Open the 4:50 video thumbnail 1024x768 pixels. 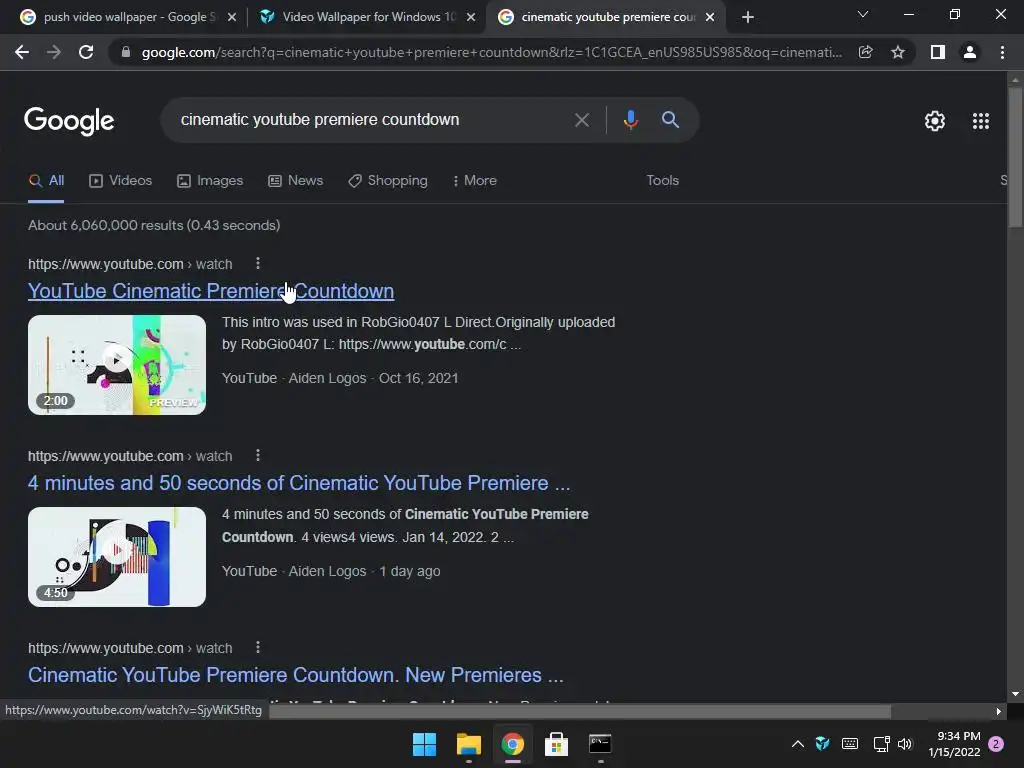pos(117,557)
